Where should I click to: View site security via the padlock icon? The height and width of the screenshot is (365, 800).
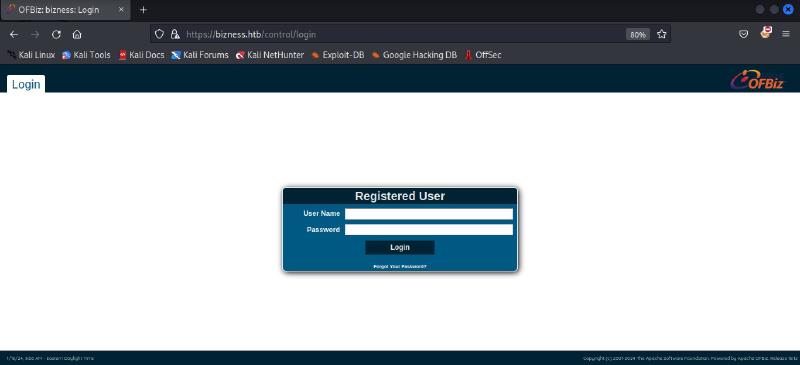pos(174,34)
